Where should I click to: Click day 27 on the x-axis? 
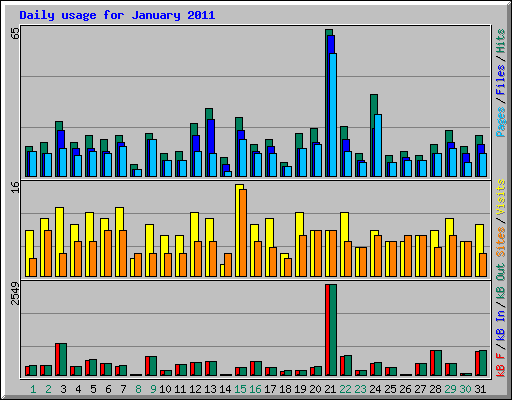[420, 389]
